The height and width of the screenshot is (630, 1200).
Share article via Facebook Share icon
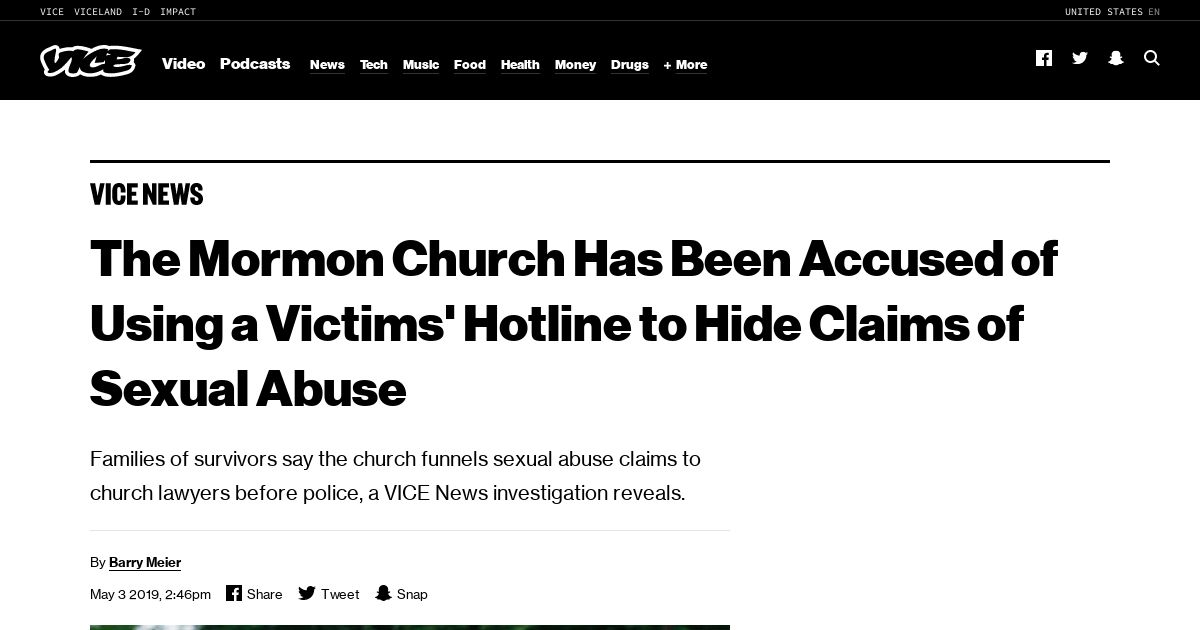pos(234,593)
